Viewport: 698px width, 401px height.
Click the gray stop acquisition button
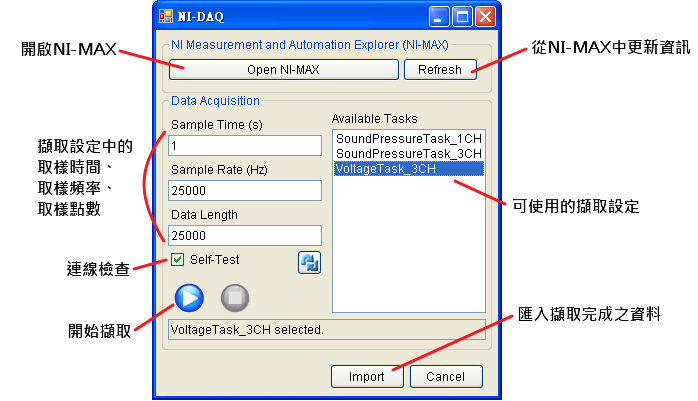(x=235, y=298)
